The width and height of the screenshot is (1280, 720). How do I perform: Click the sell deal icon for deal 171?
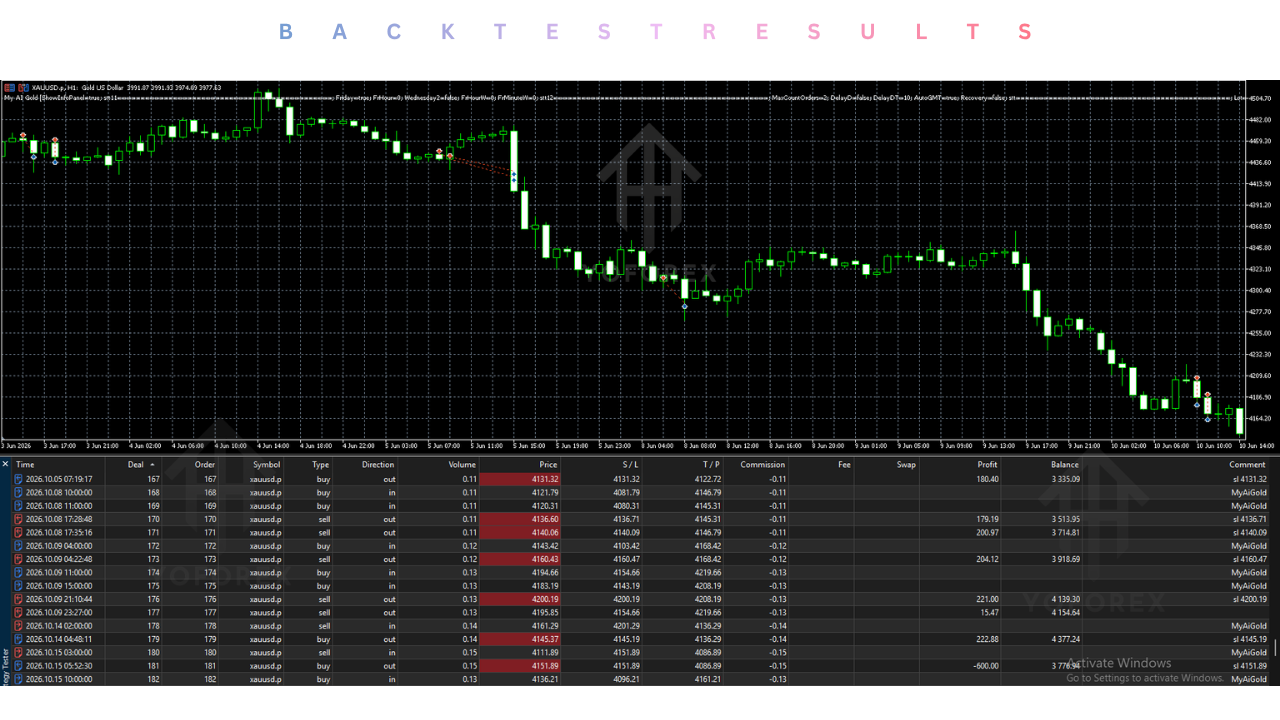pos(18,532)
